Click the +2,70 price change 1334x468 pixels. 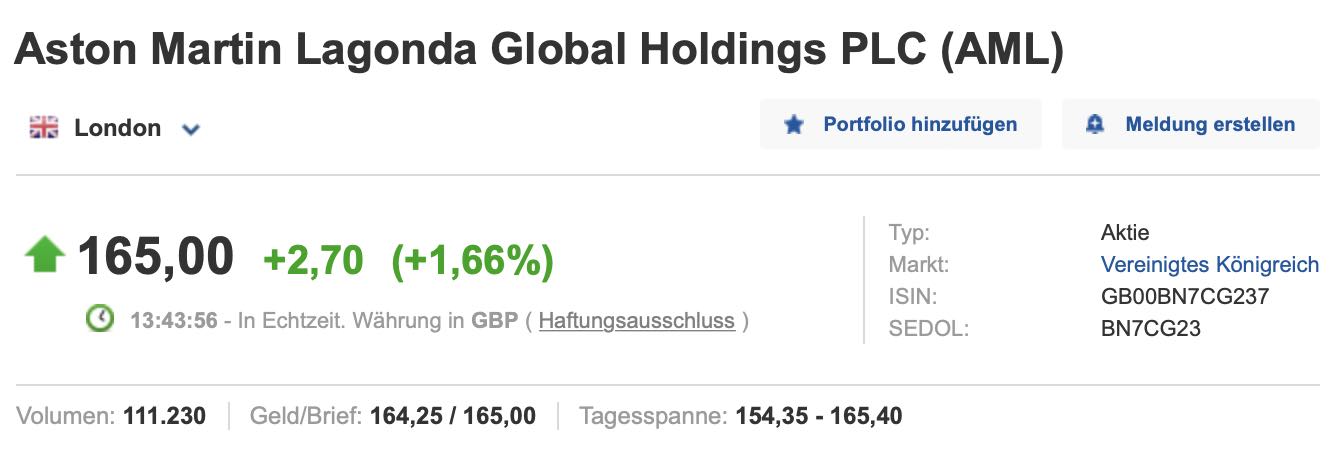click(x=313, y=260)
